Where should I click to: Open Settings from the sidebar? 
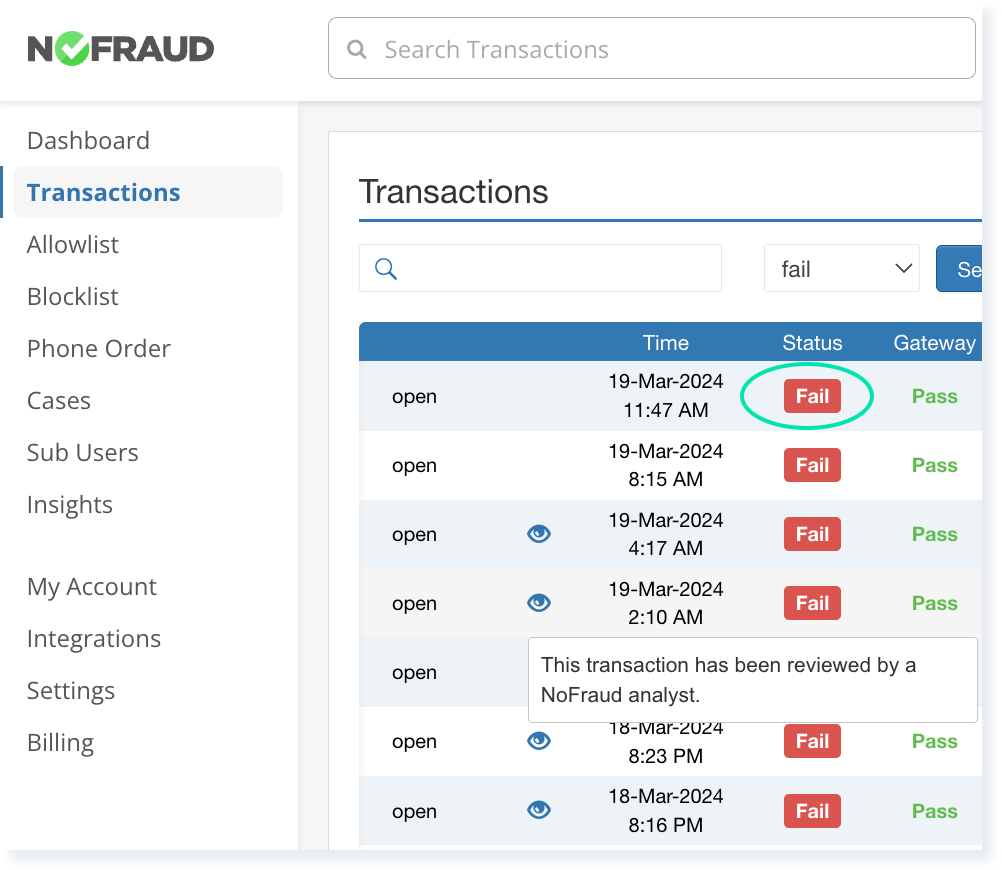click(x=70, y=690)
